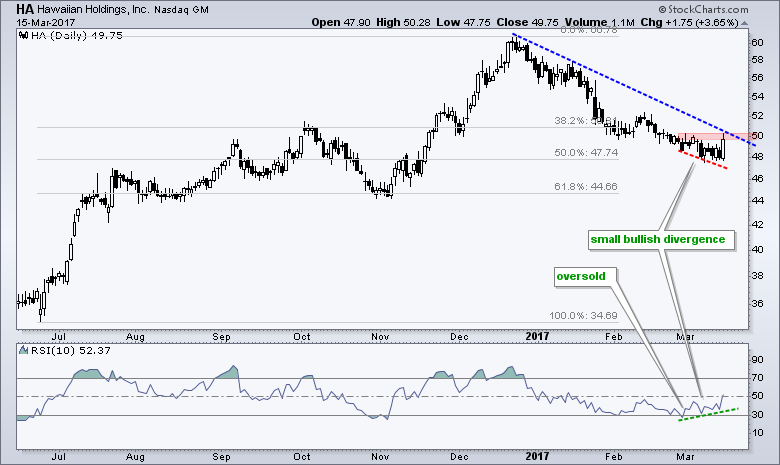This screenshot has height=465, width=780.
Task: Click the HA ticker symbol in header
Action: (24, 9)
